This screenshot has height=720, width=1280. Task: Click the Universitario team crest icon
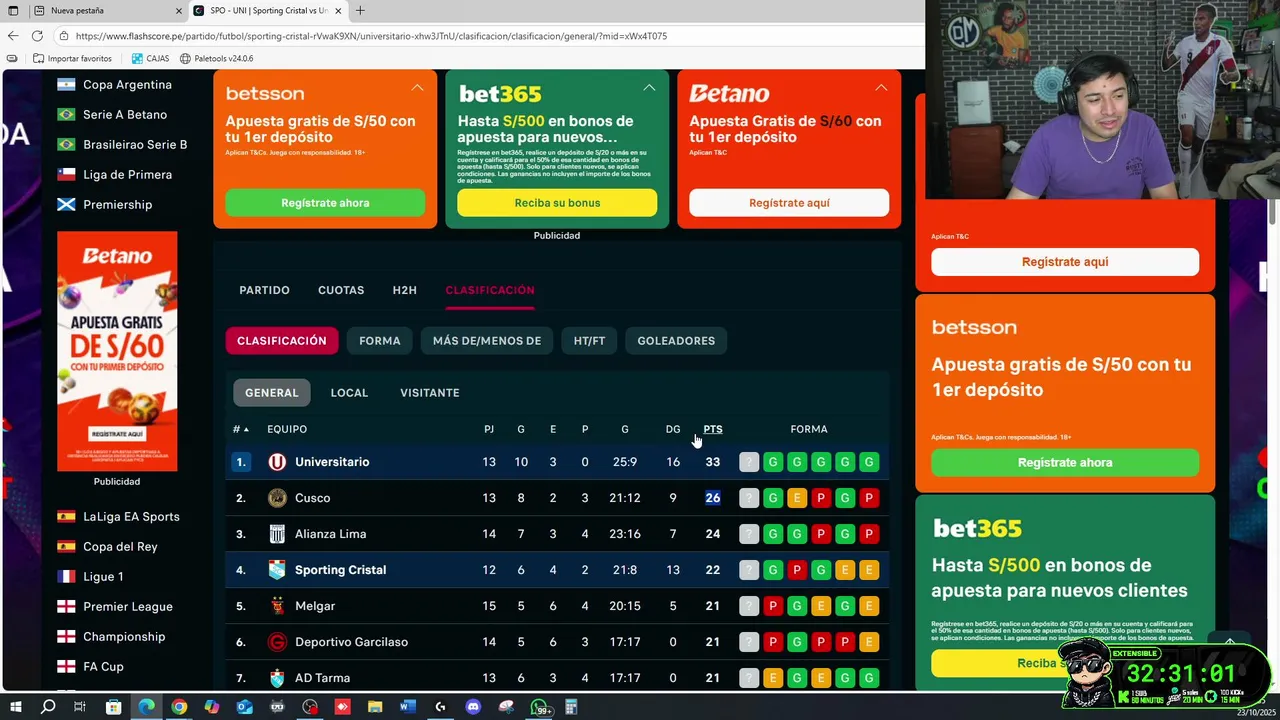pos(277,462)
